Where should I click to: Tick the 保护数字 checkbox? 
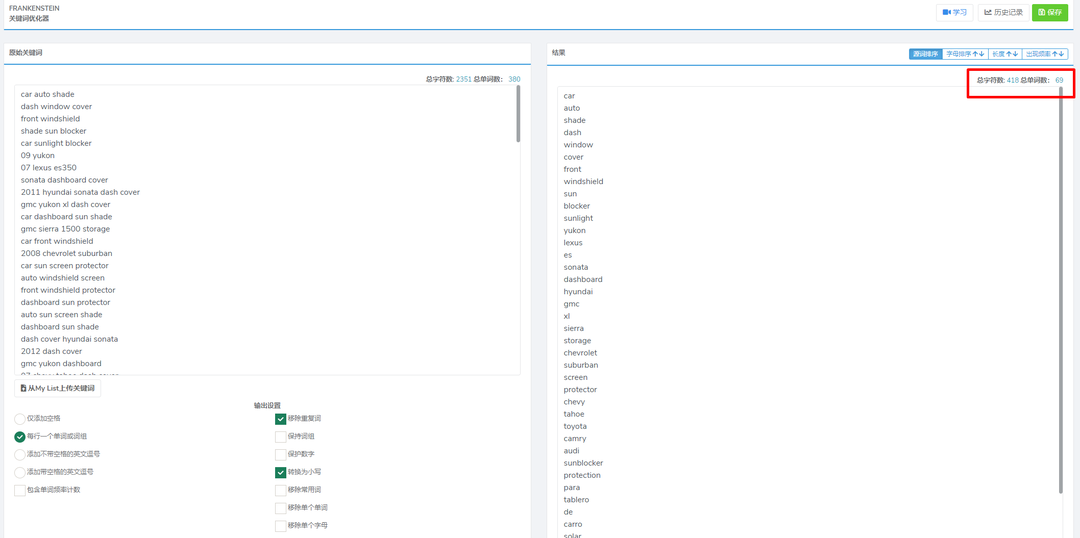click(281, 454)
